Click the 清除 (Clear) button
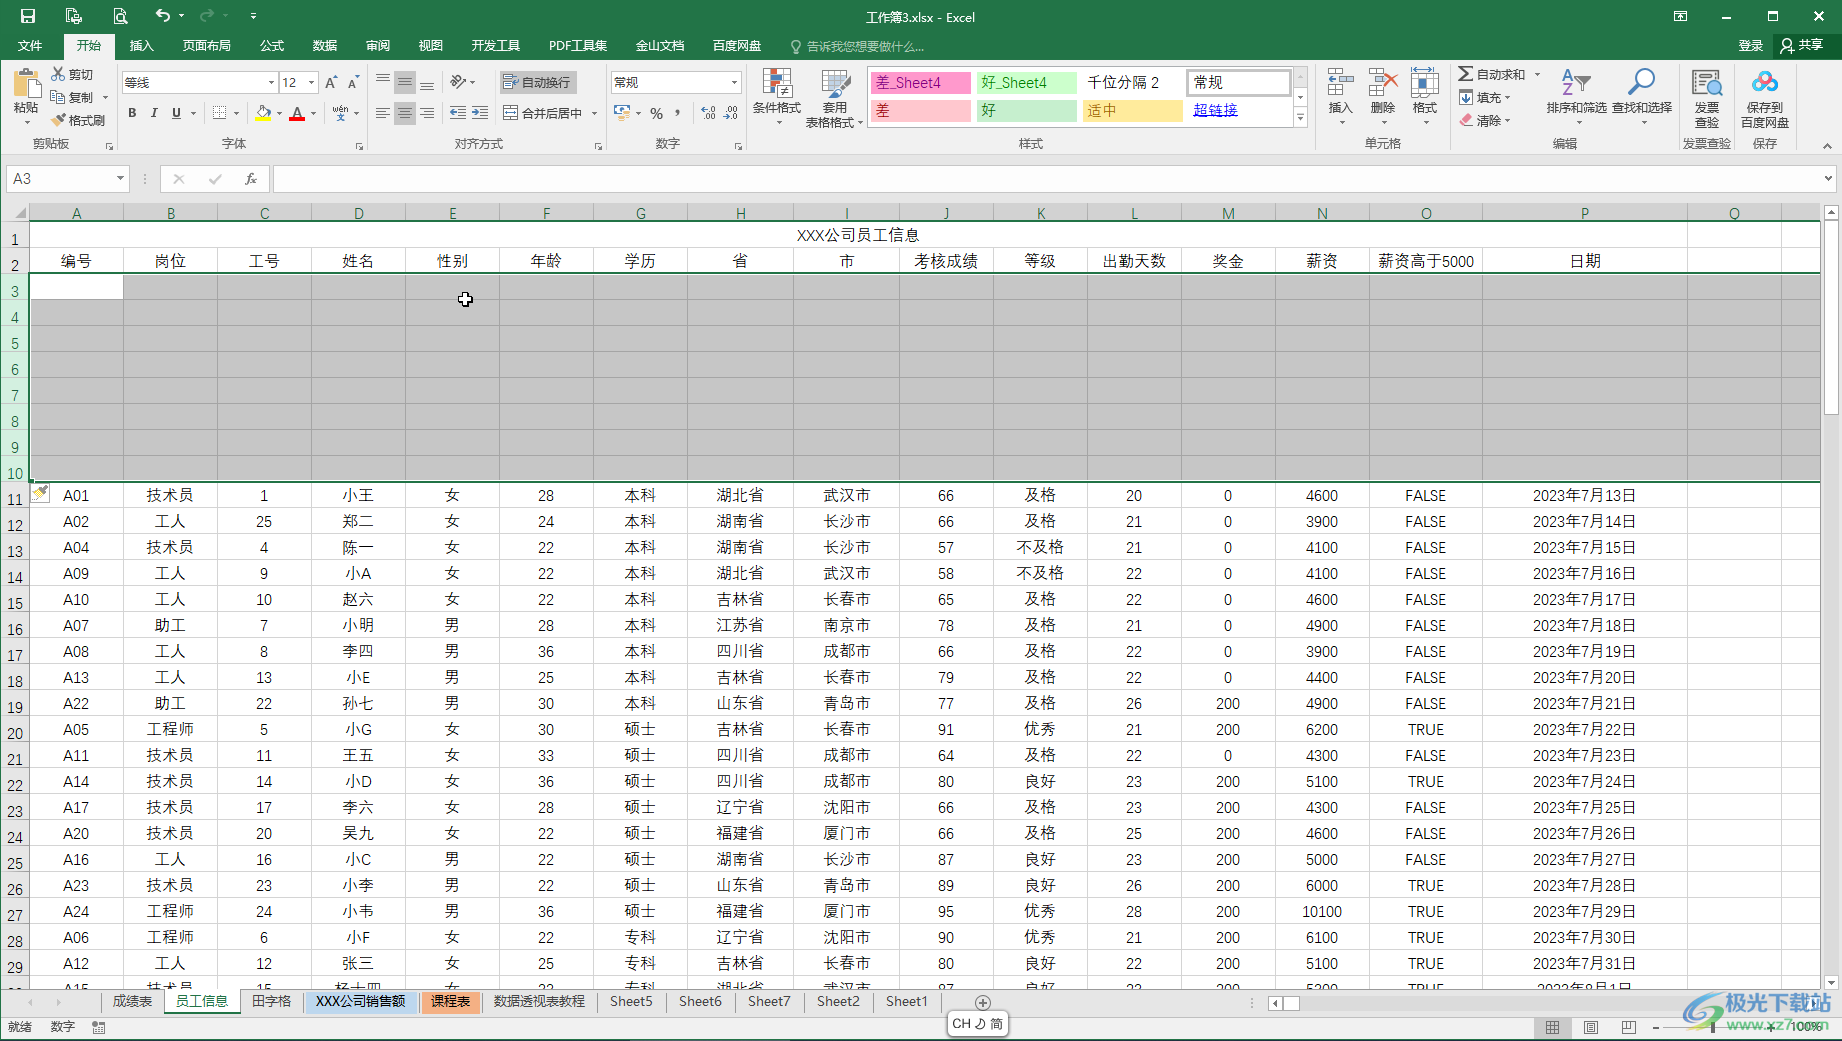The image size is (1842, 1041). tap(1484, 120)
